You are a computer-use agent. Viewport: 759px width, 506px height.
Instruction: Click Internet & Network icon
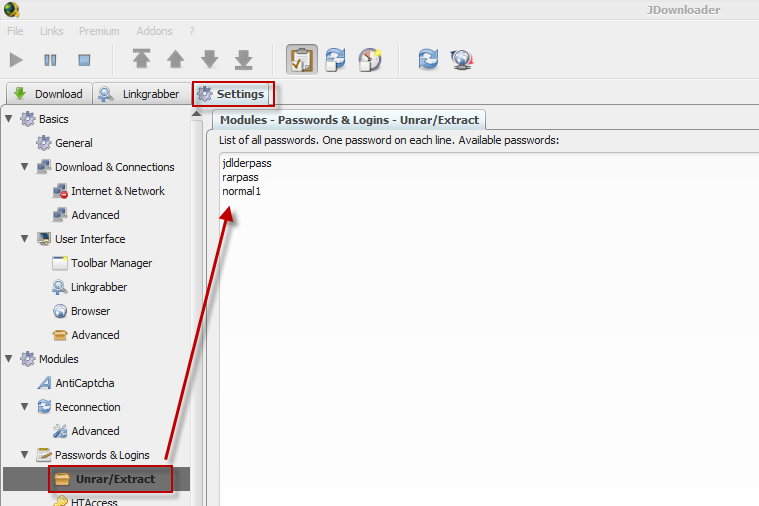click(x=60, y=191)
